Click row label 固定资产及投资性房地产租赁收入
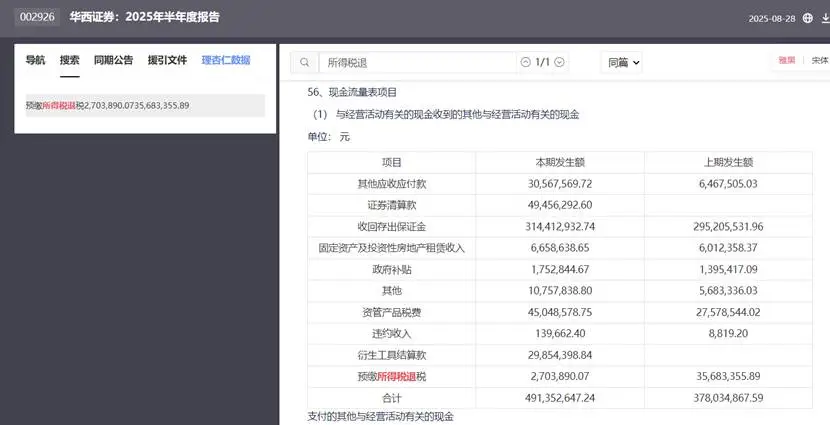The width and height of the screenshot is (830, 425). [392, 248]
